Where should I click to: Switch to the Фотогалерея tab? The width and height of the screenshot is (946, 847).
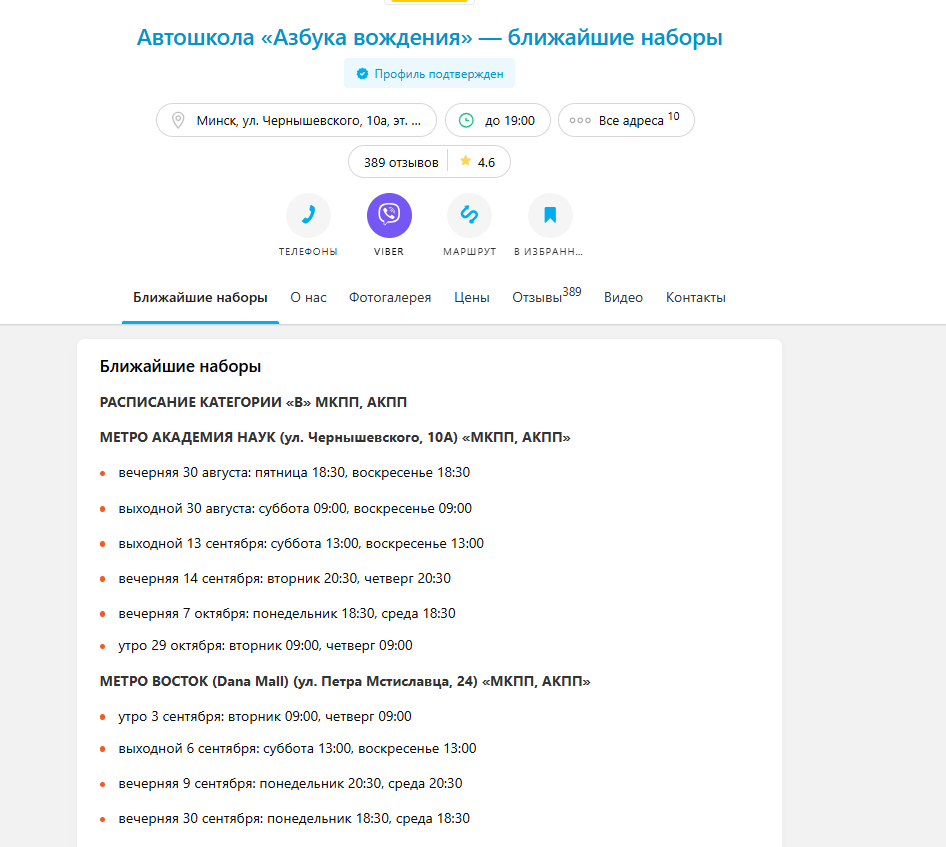pos(390,297)
